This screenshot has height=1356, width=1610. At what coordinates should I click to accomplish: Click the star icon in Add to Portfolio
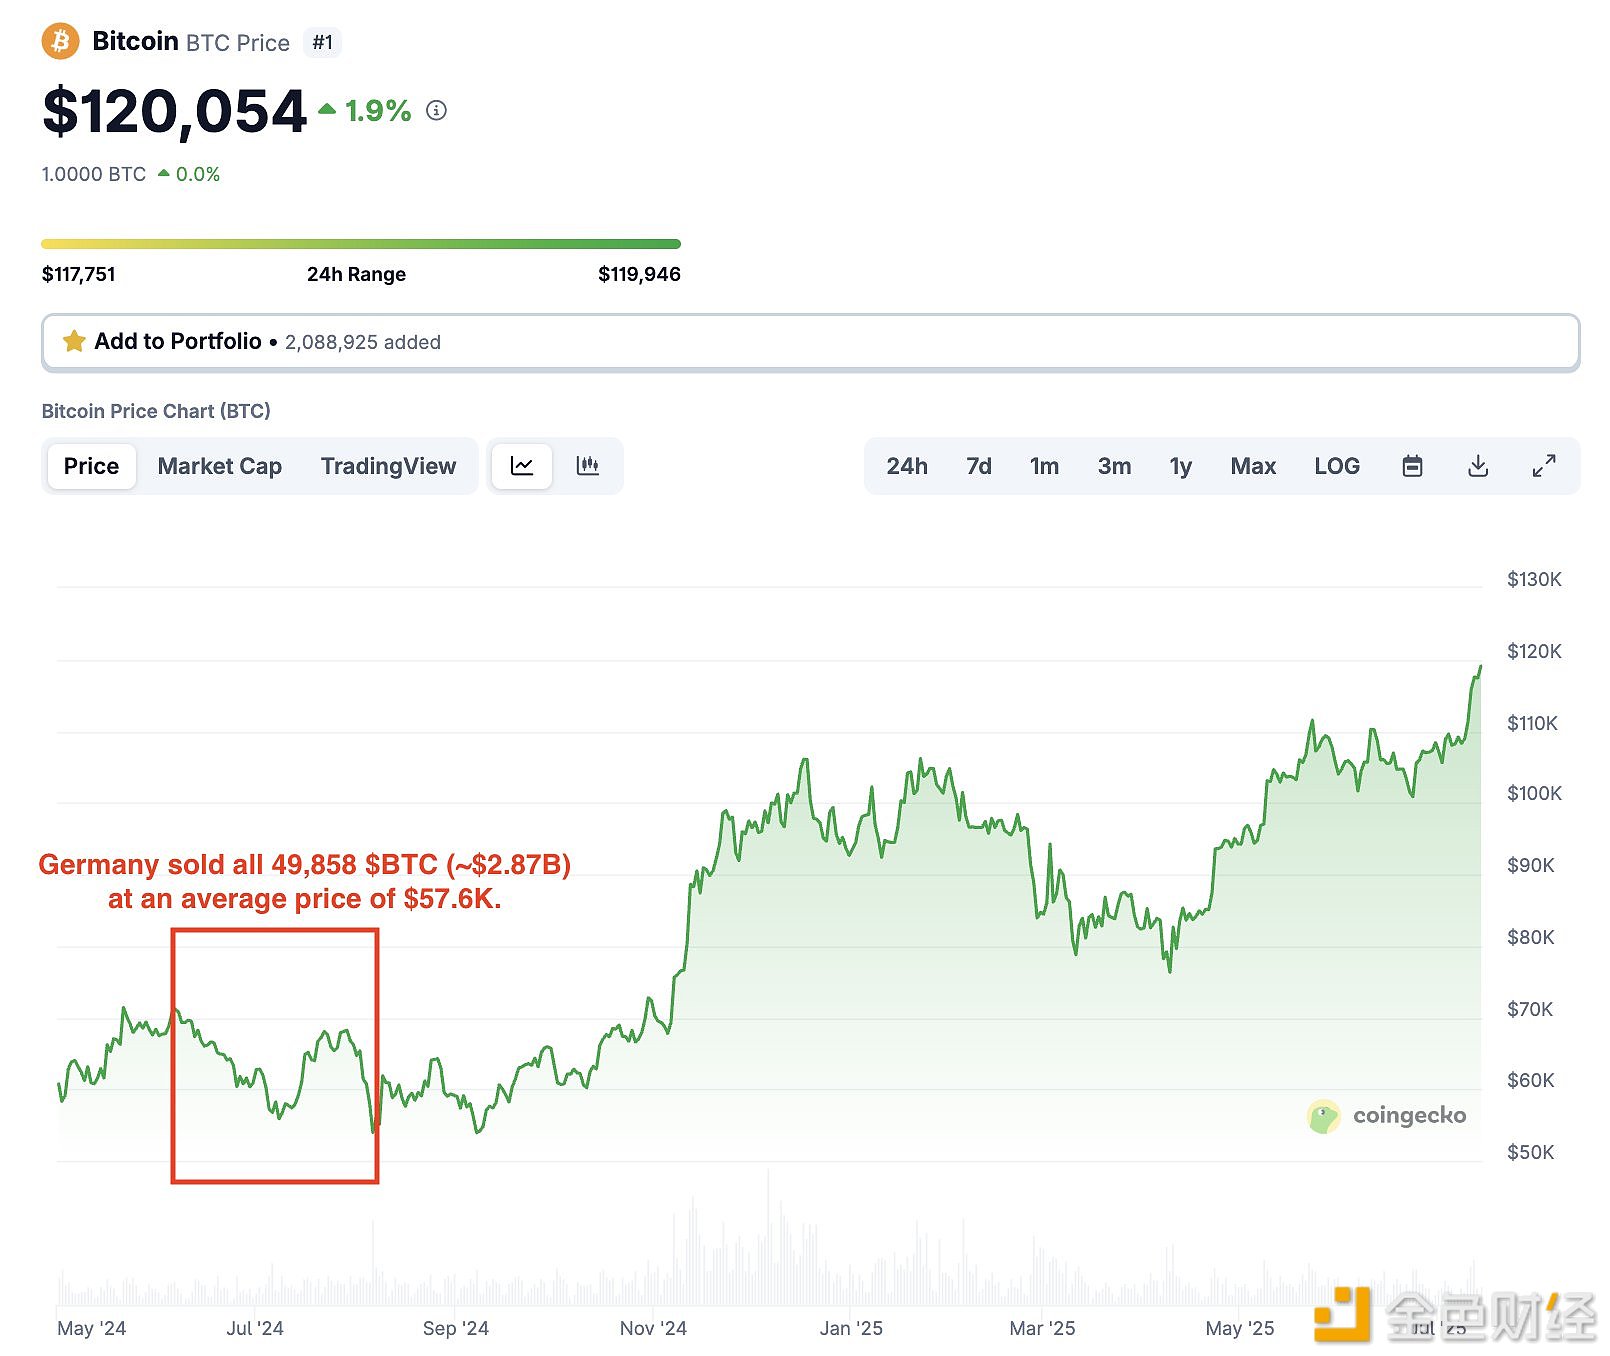[x=74, y=342]
